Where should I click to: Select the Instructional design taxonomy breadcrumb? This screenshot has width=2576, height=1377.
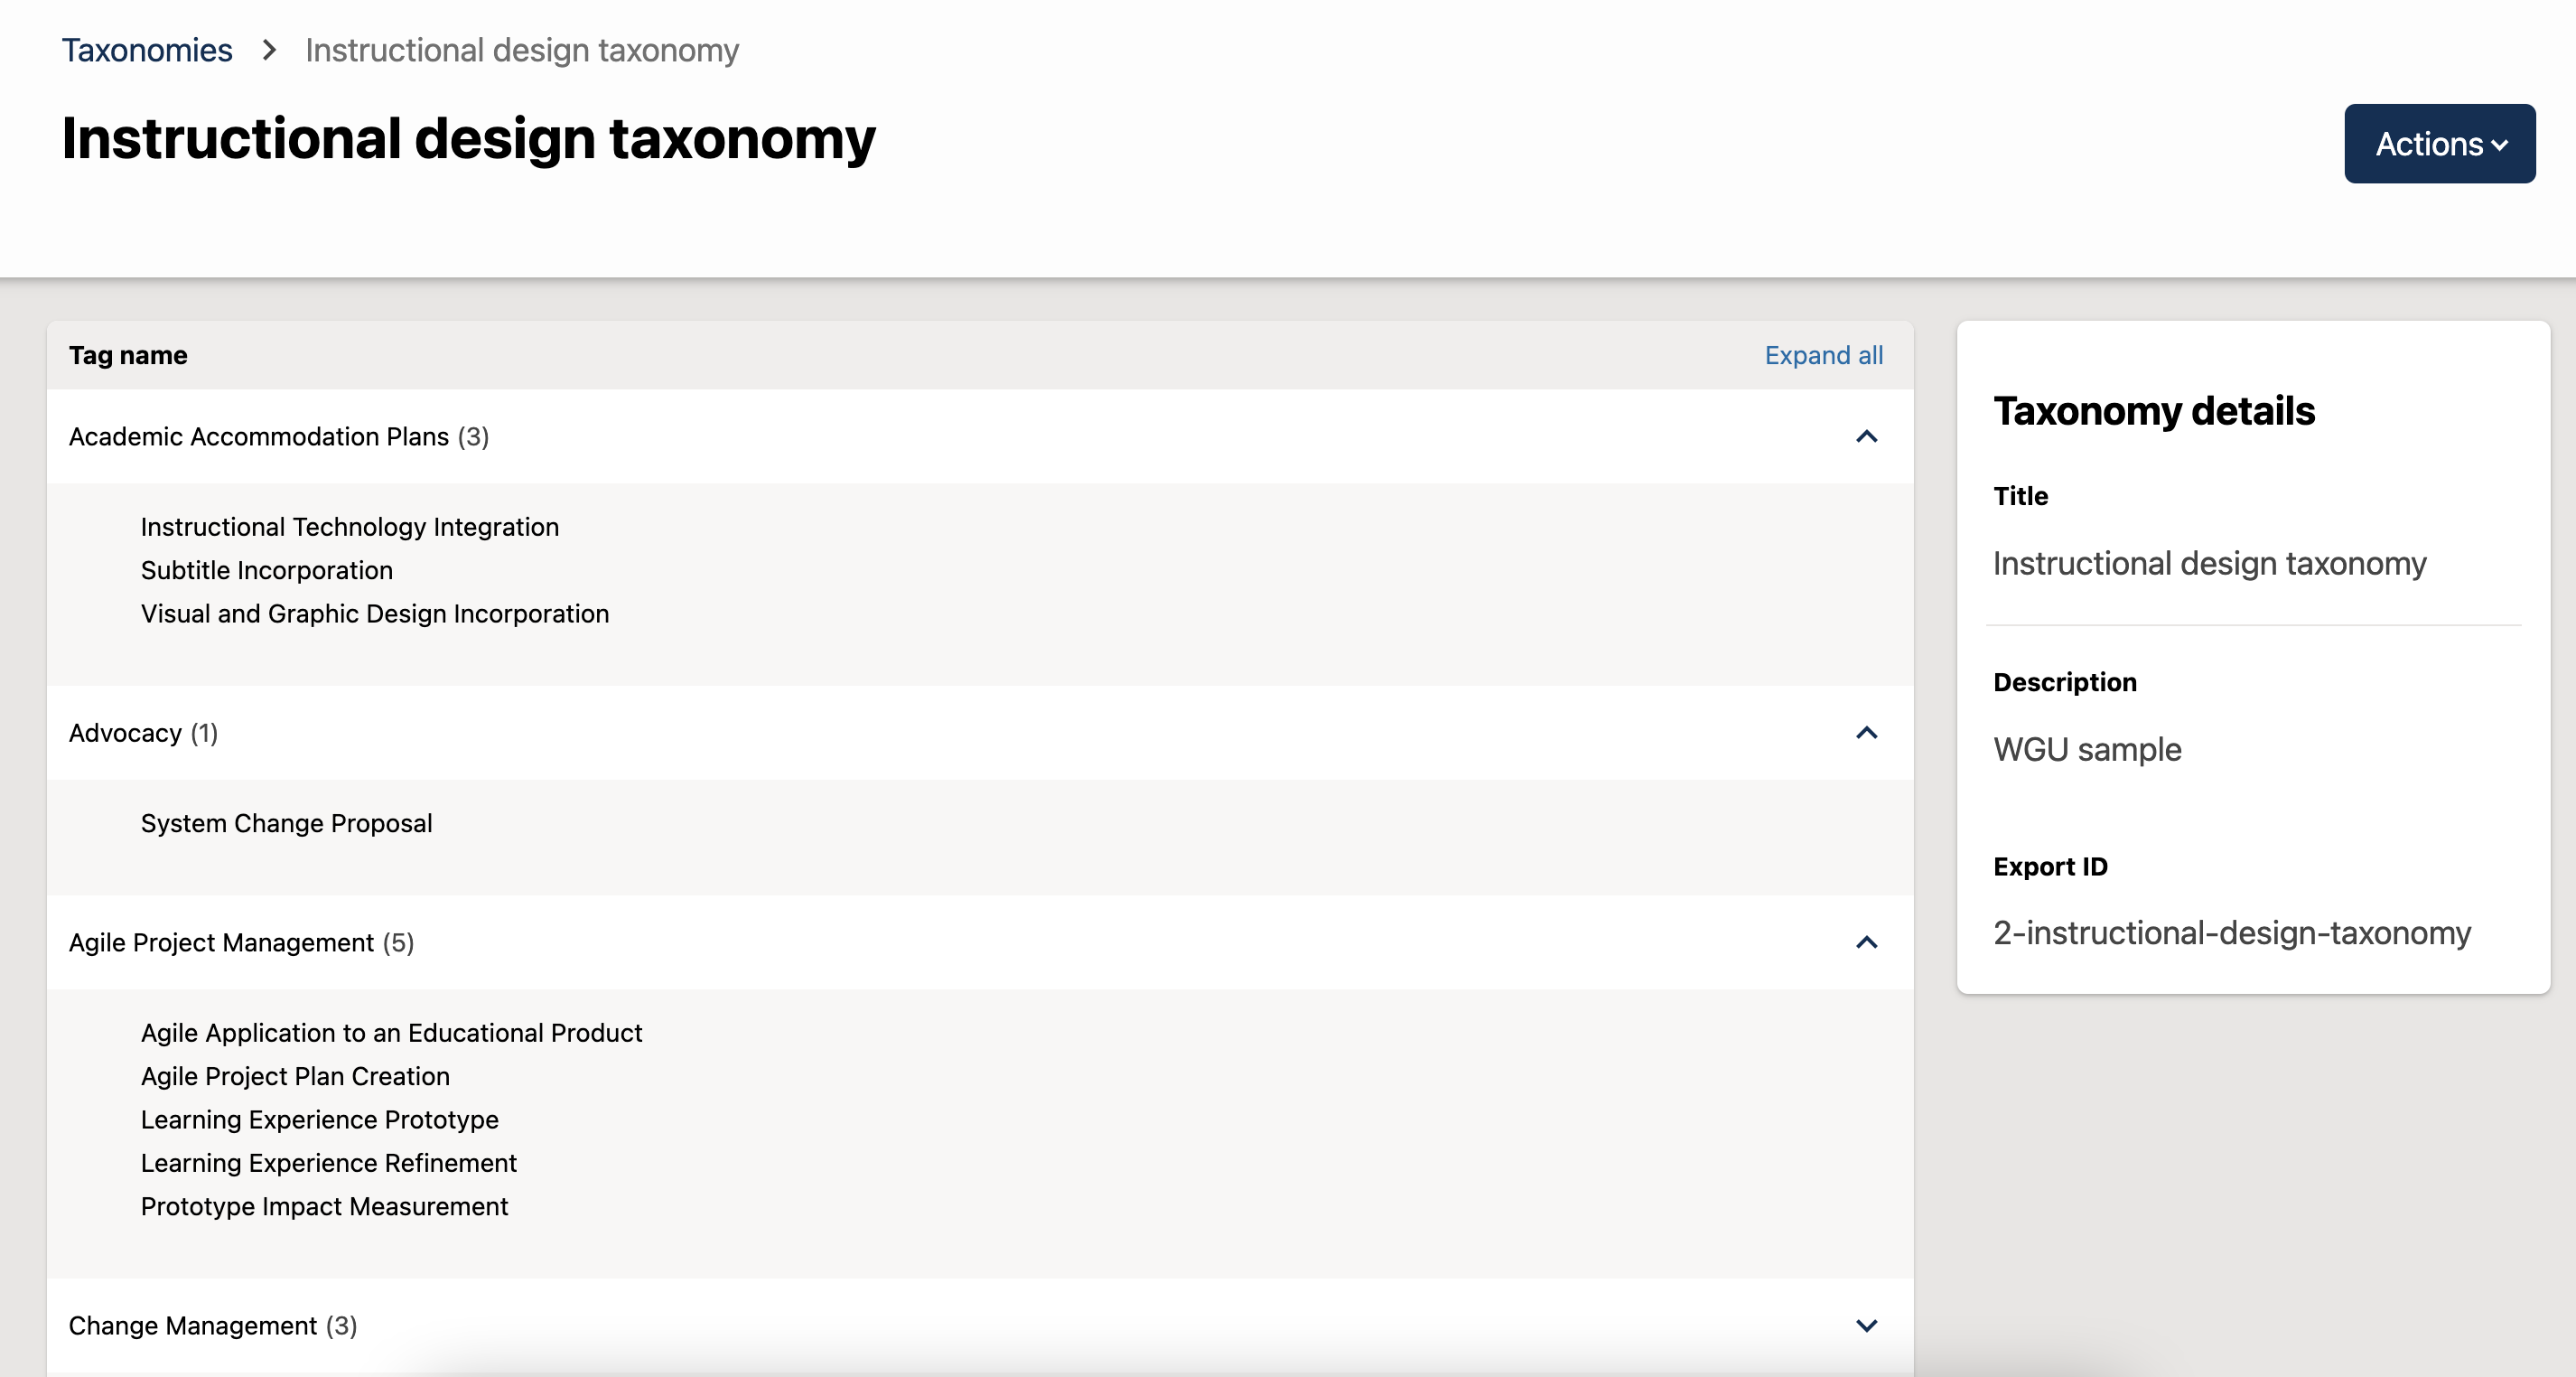pos(522,49)
